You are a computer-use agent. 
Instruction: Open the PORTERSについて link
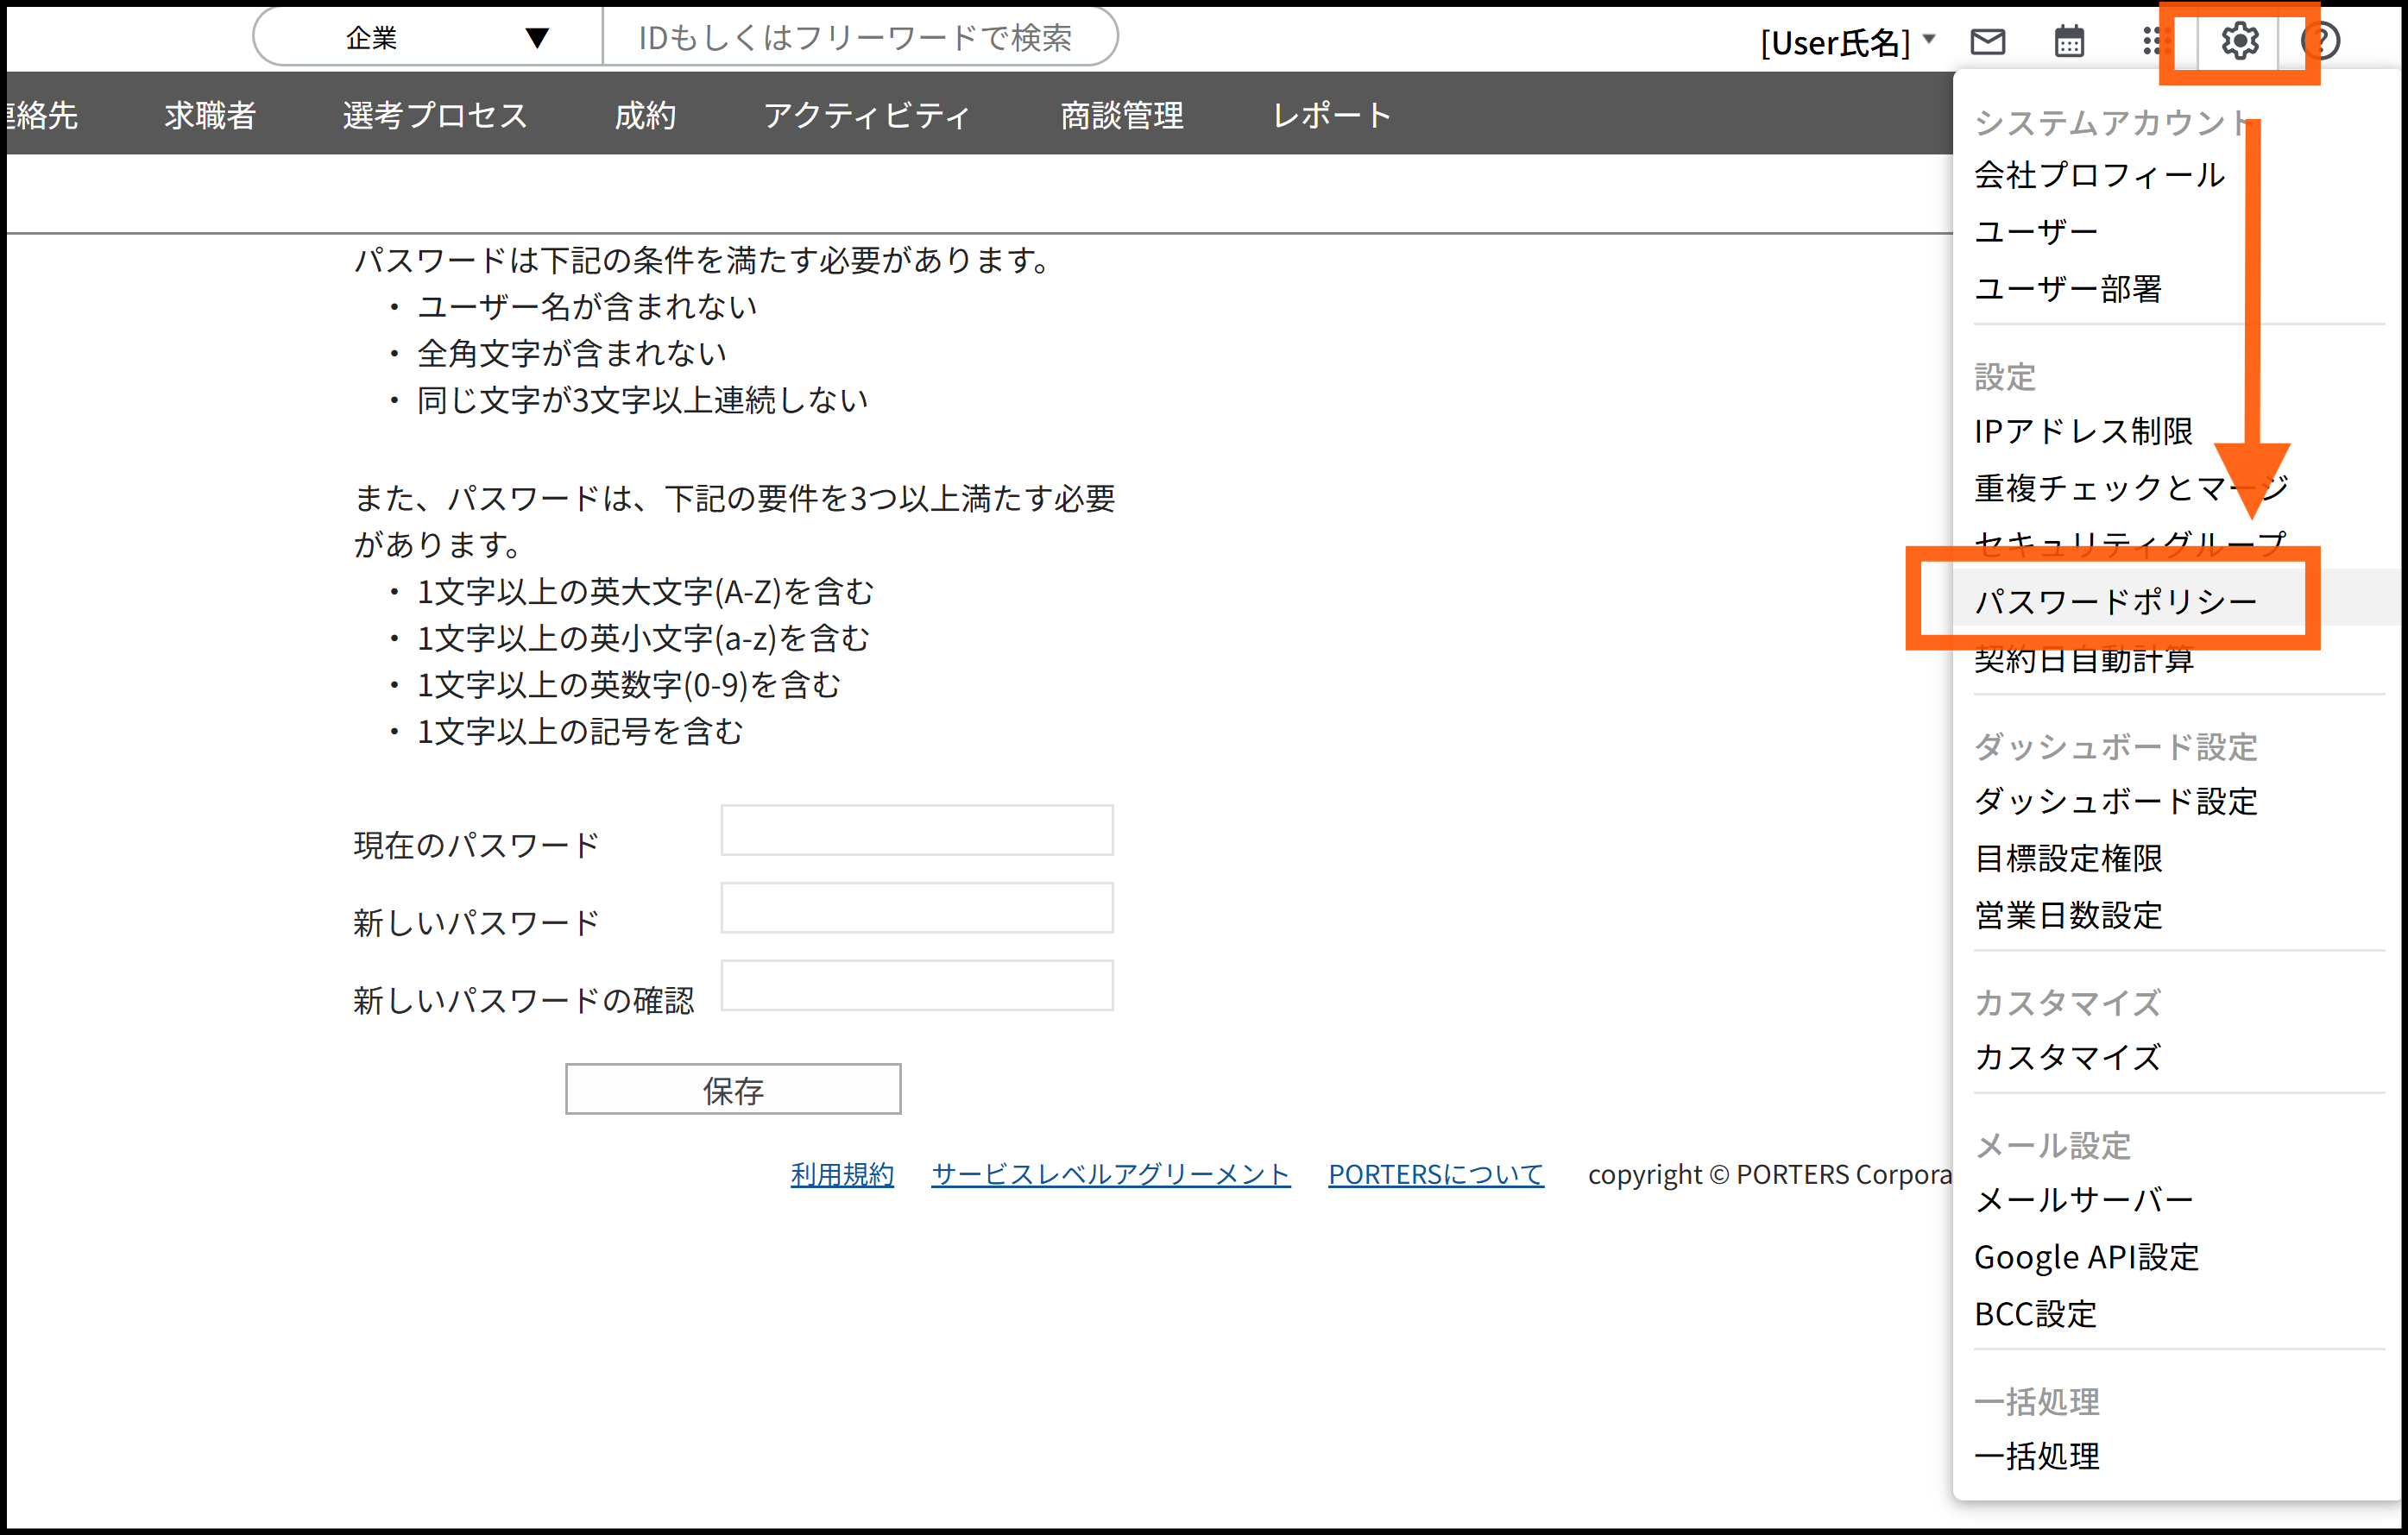1436,1174
